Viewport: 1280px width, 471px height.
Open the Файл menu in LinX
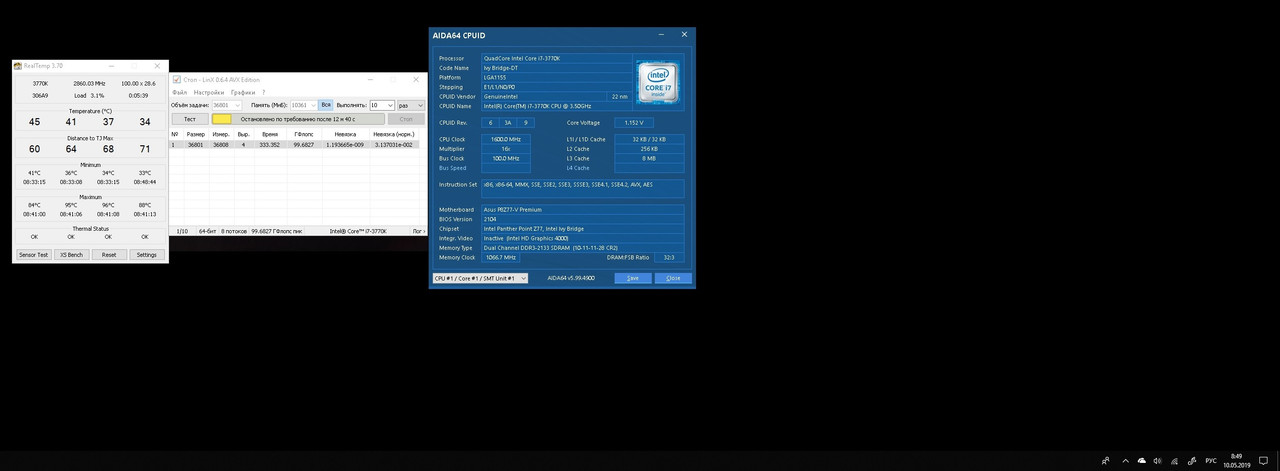(179, 92)
